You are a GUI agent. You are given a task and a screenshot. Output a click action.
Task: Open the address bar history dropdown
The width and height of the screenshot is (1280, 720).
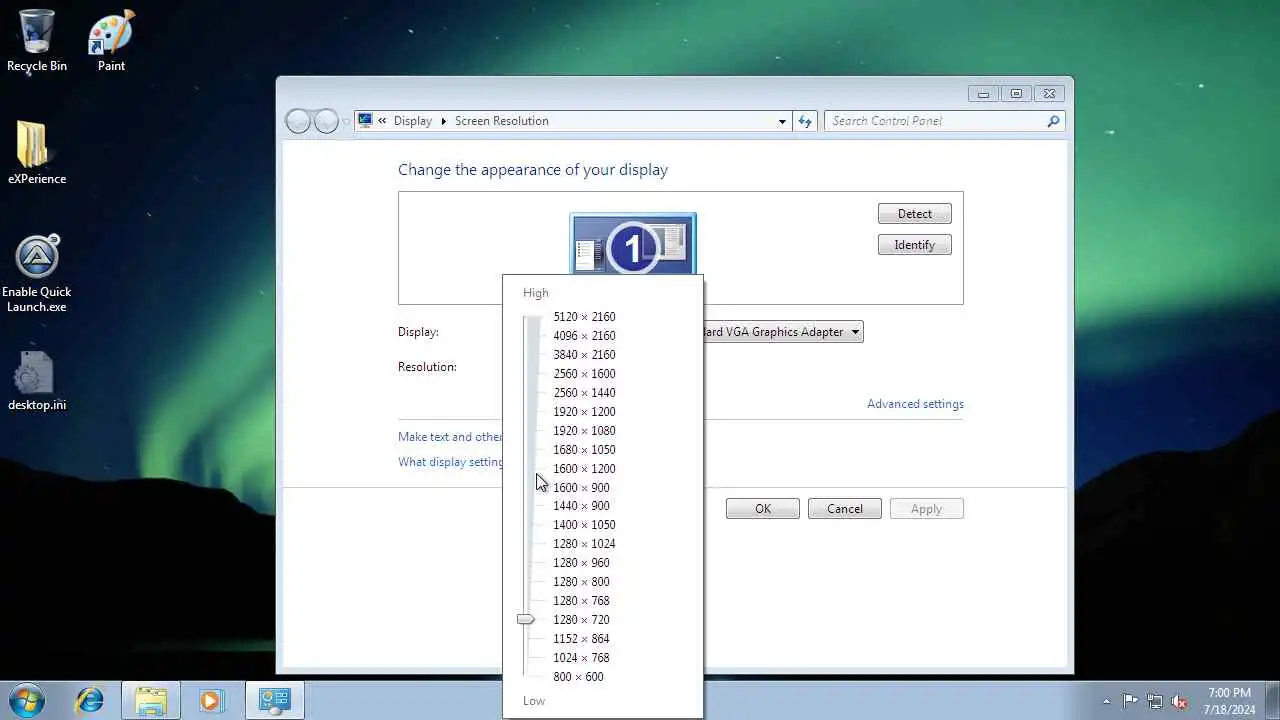click(782, 121)
